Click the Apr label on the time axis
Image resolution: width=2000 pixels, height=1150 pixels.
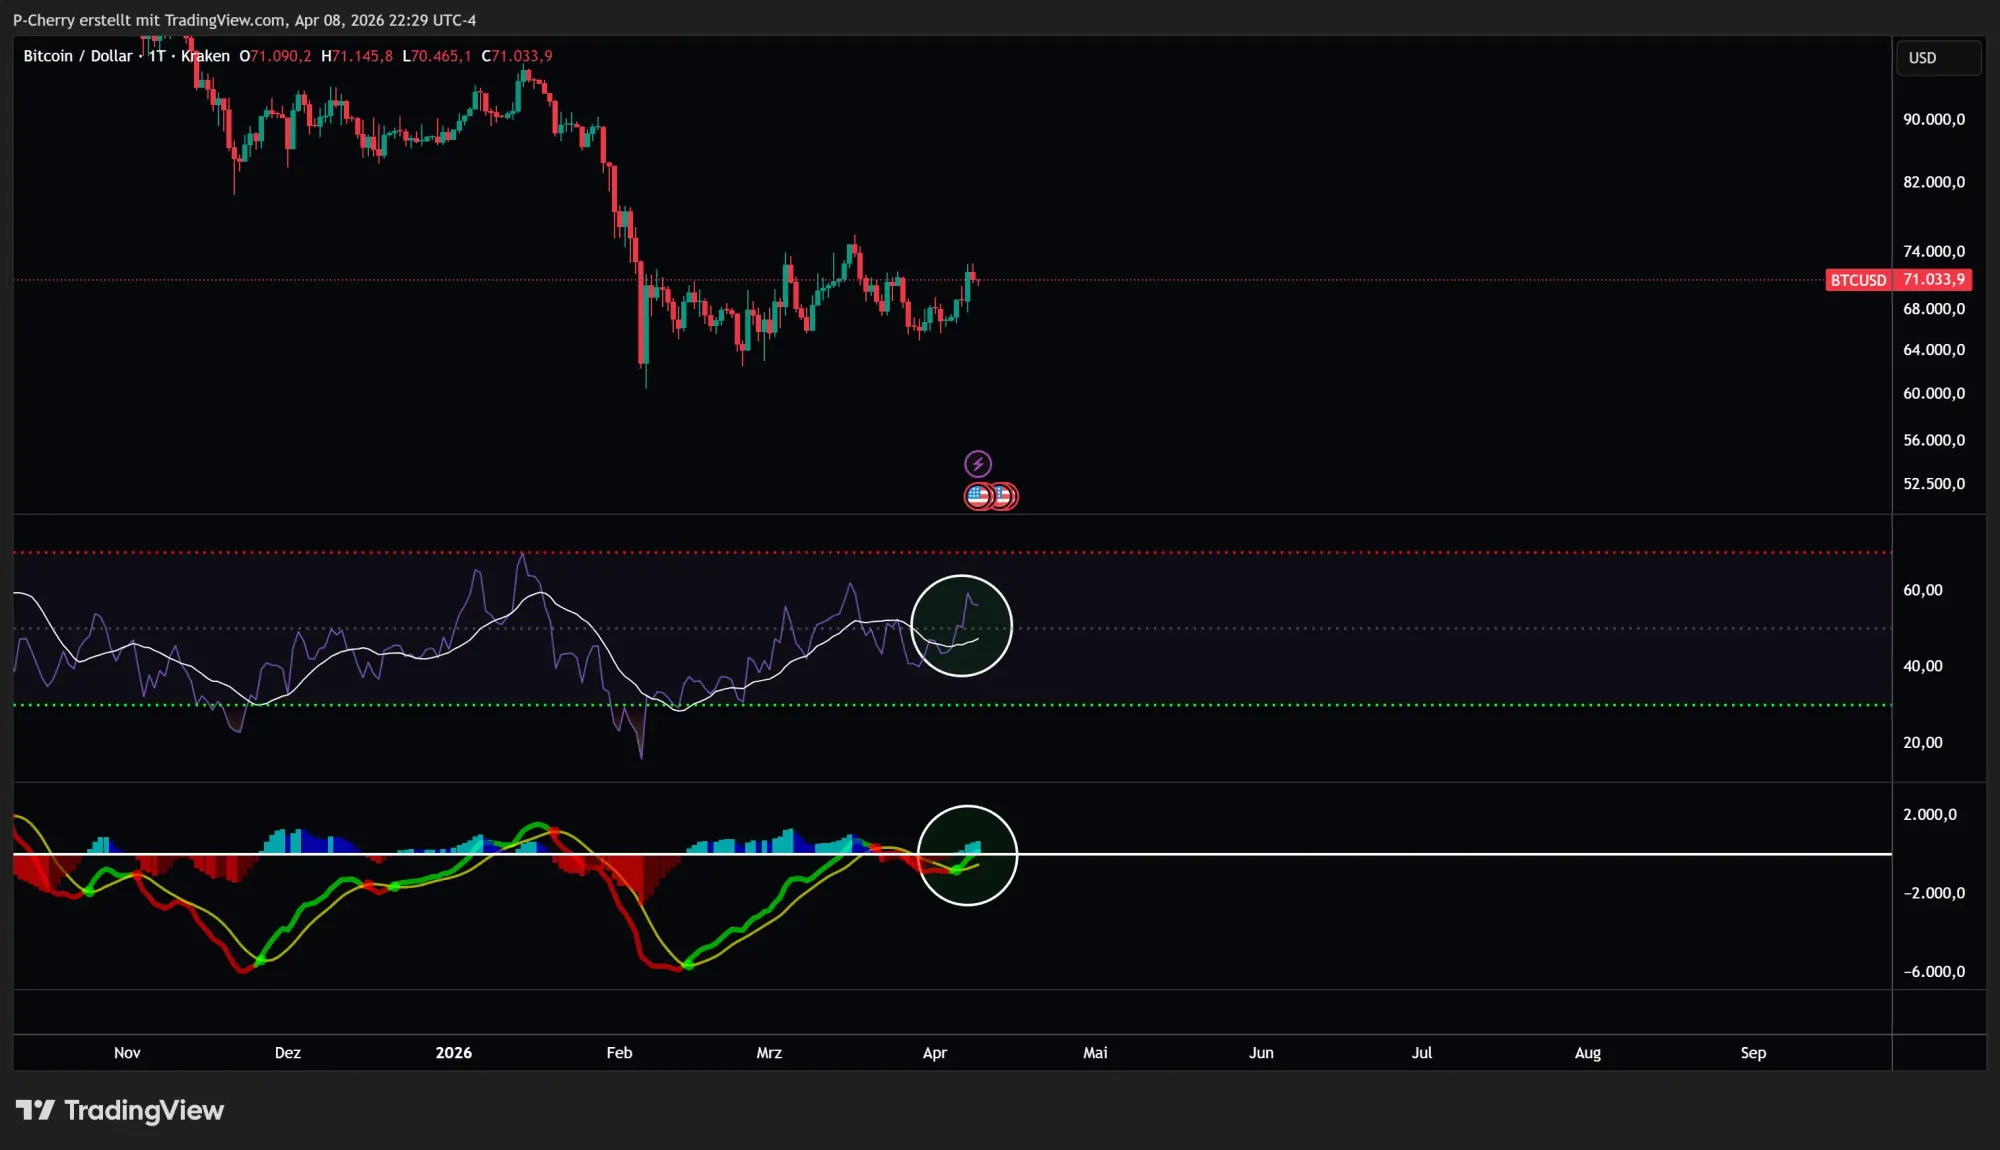pyautogui.click(x=934, y=1053)
